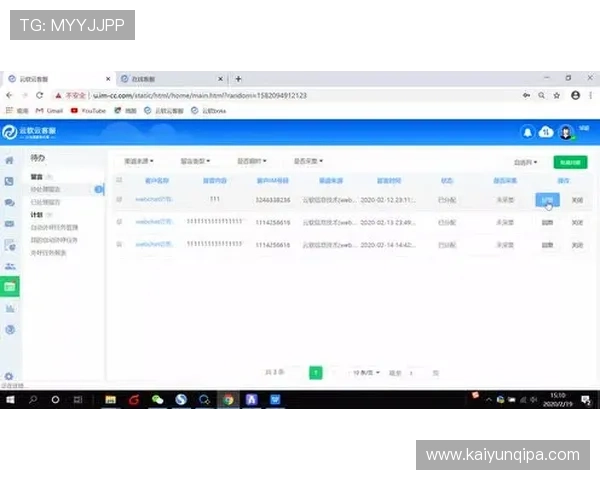The image size is (600, 480).
Task: Open the handled messages item below the highlighted one
Action: point(45,202)
